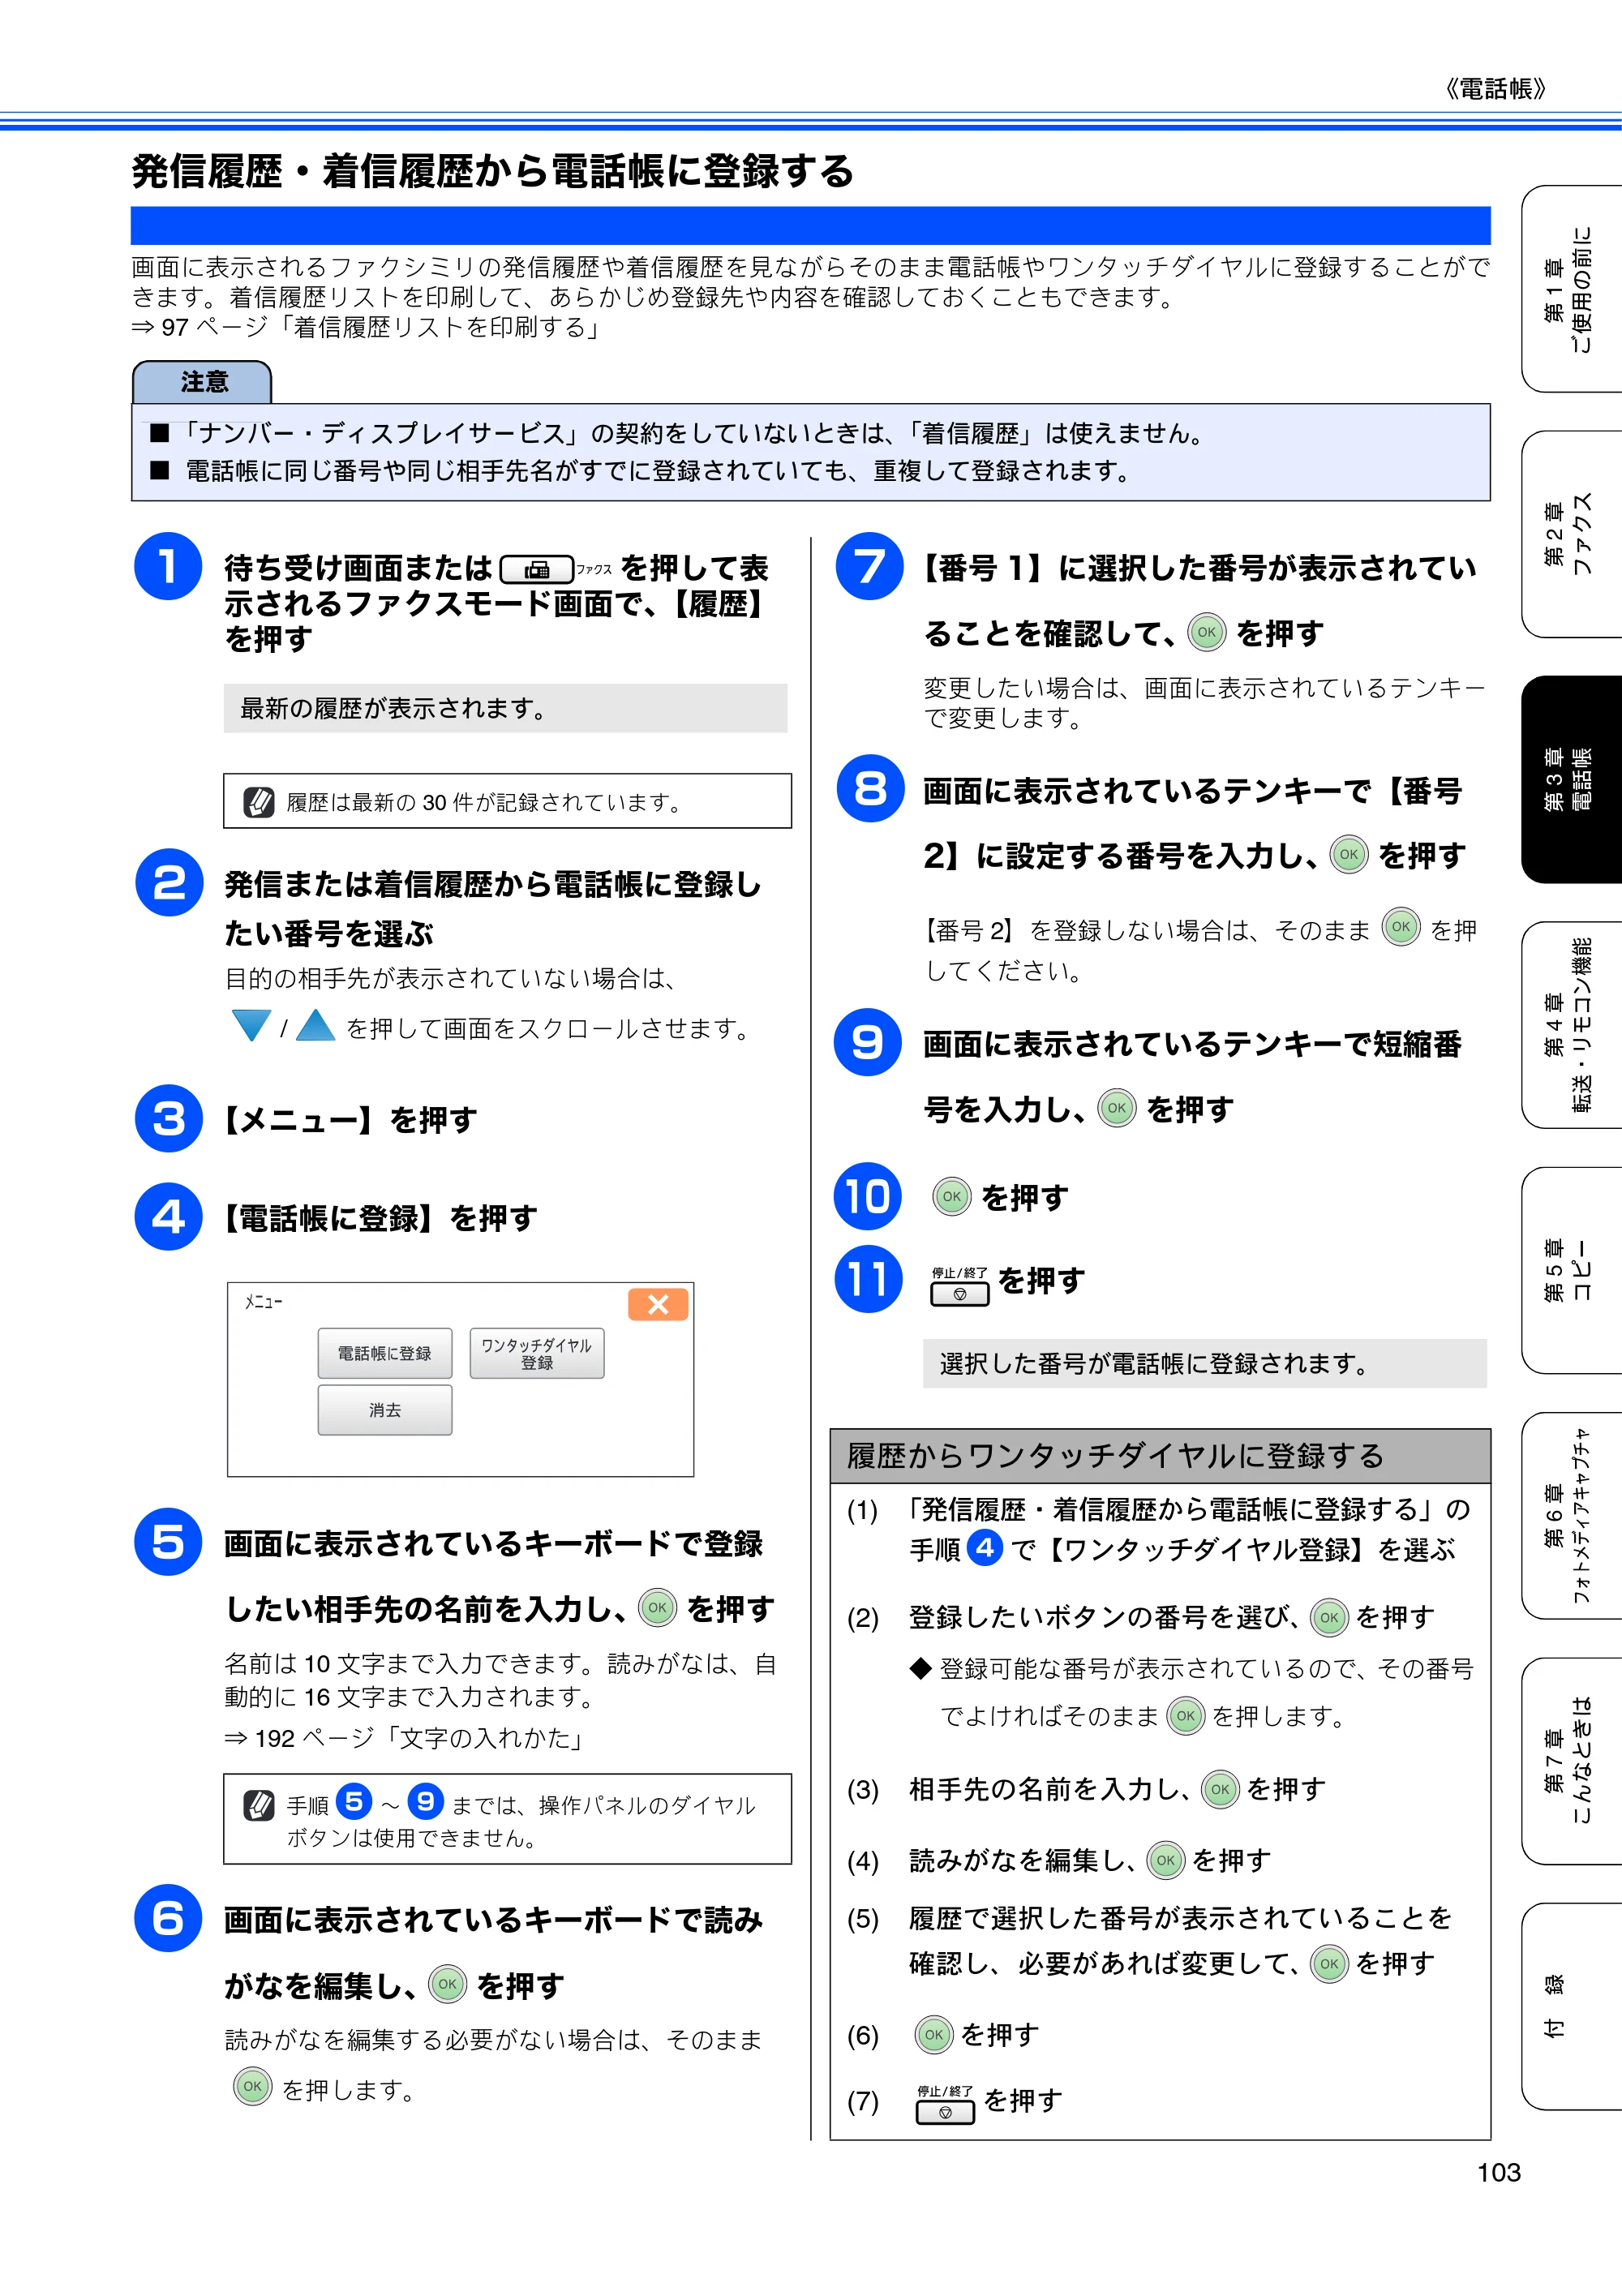Click the OK icon in one-touch step (4)
This screenshot has width=1622, height=2296.
tap(1165, 1860)
